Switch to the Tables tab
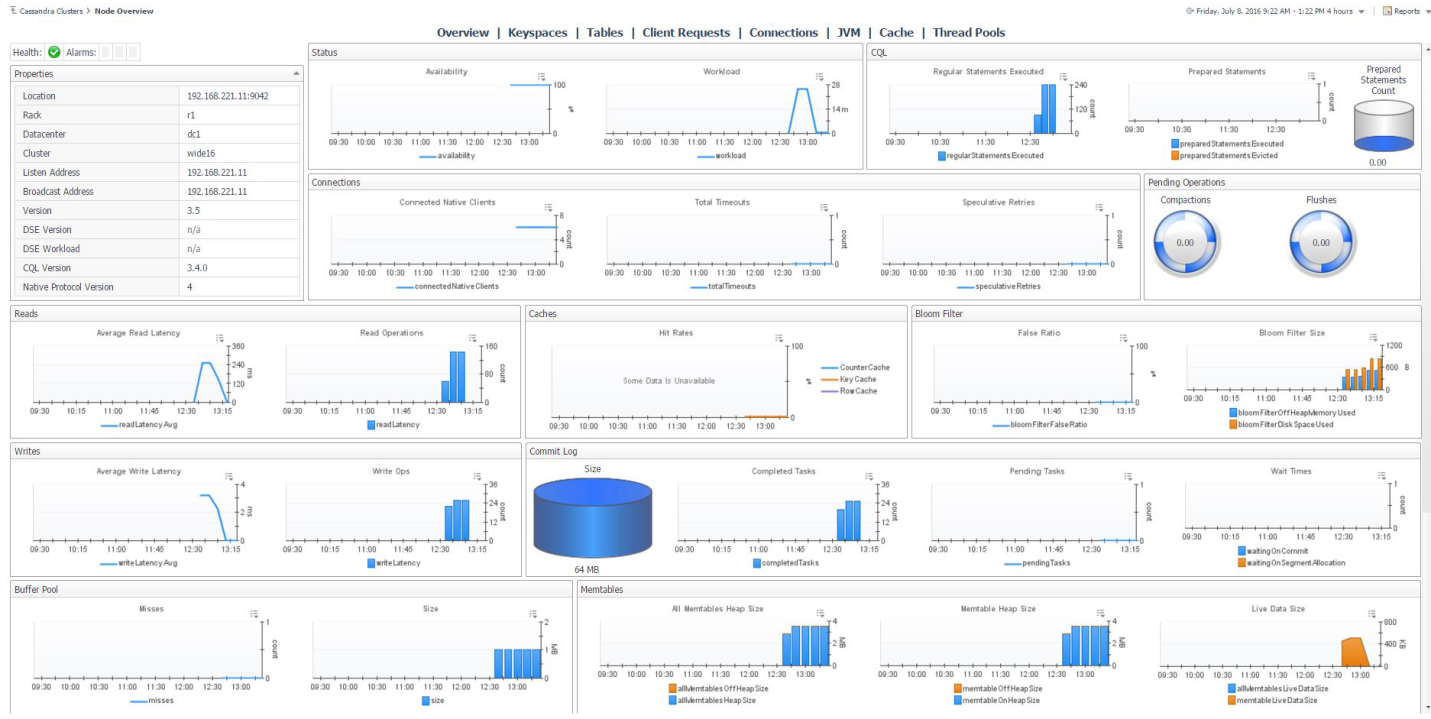Viewport: 1431px width, 719px height. click(x=605, y=33)
